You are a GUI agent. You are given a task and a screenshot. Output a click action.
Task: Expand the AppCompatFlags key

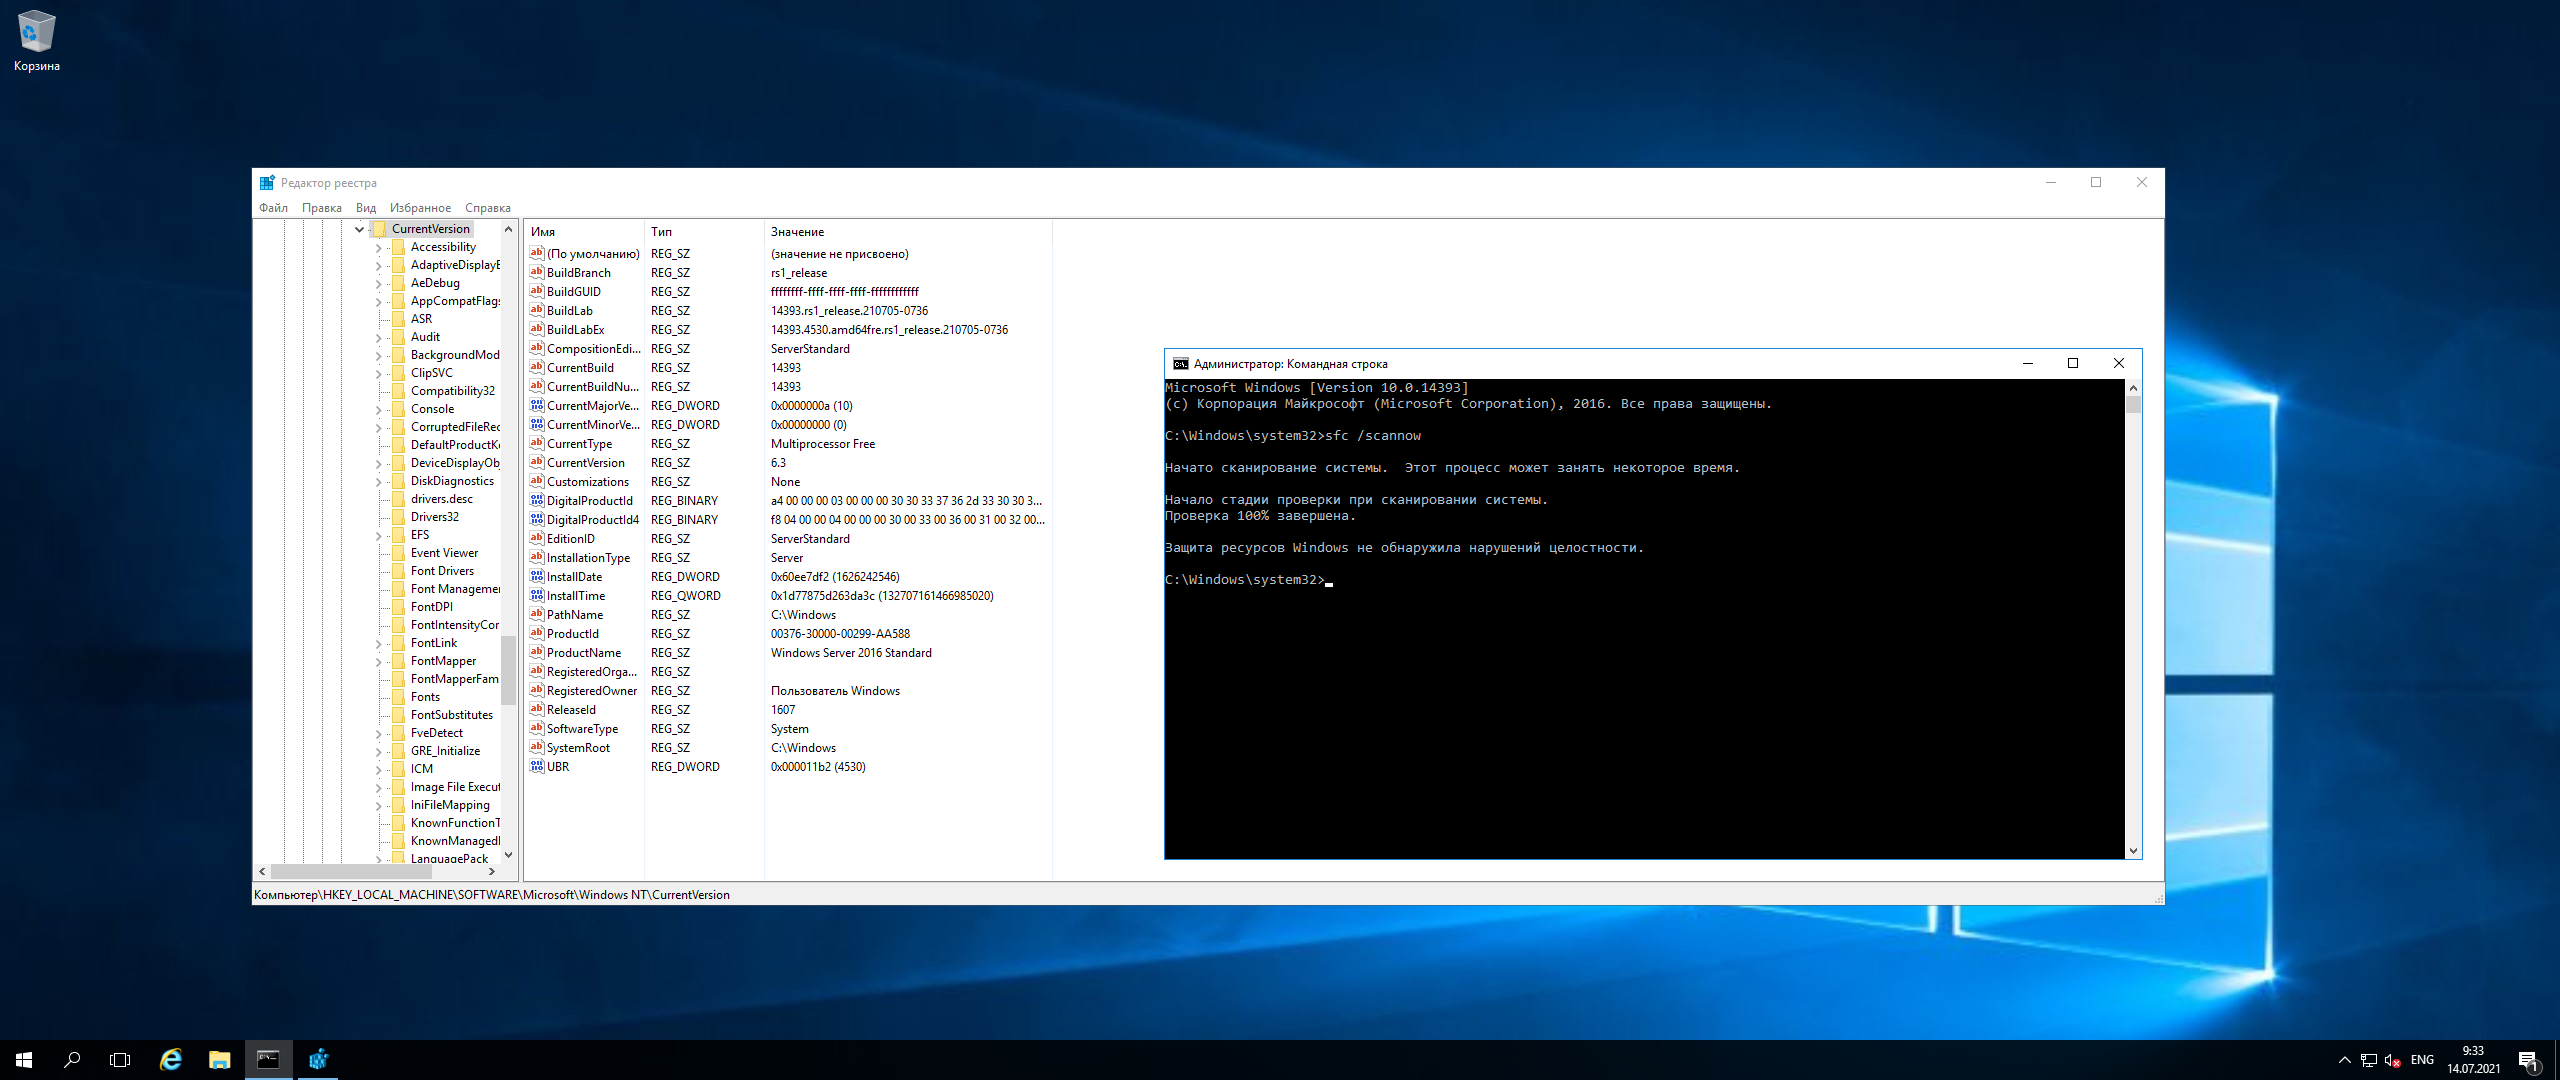(x=379, y=301)
